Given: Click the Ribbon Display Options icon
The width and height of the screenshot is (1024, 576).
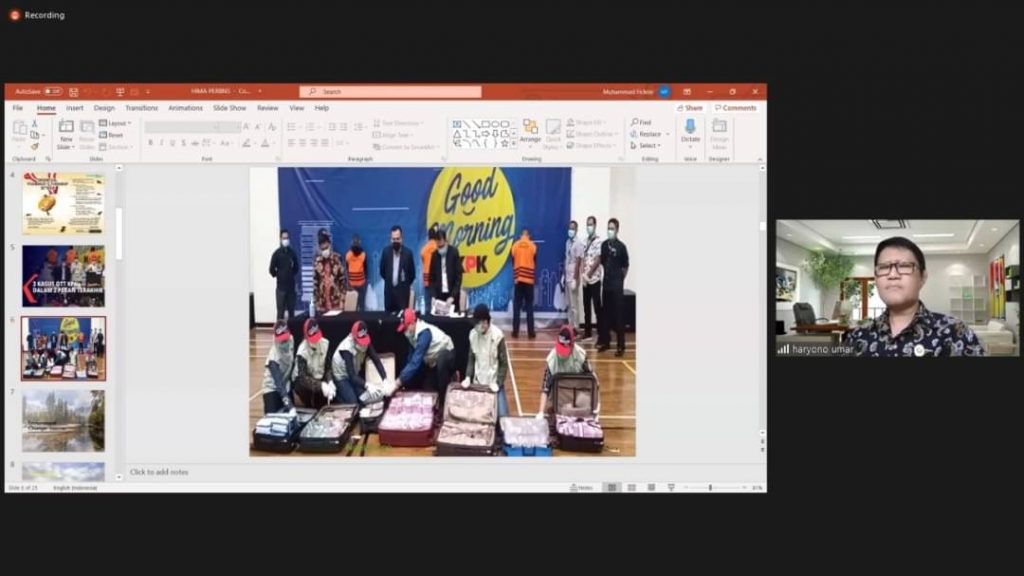Looking at the screenshot, I should coord(687,92).
